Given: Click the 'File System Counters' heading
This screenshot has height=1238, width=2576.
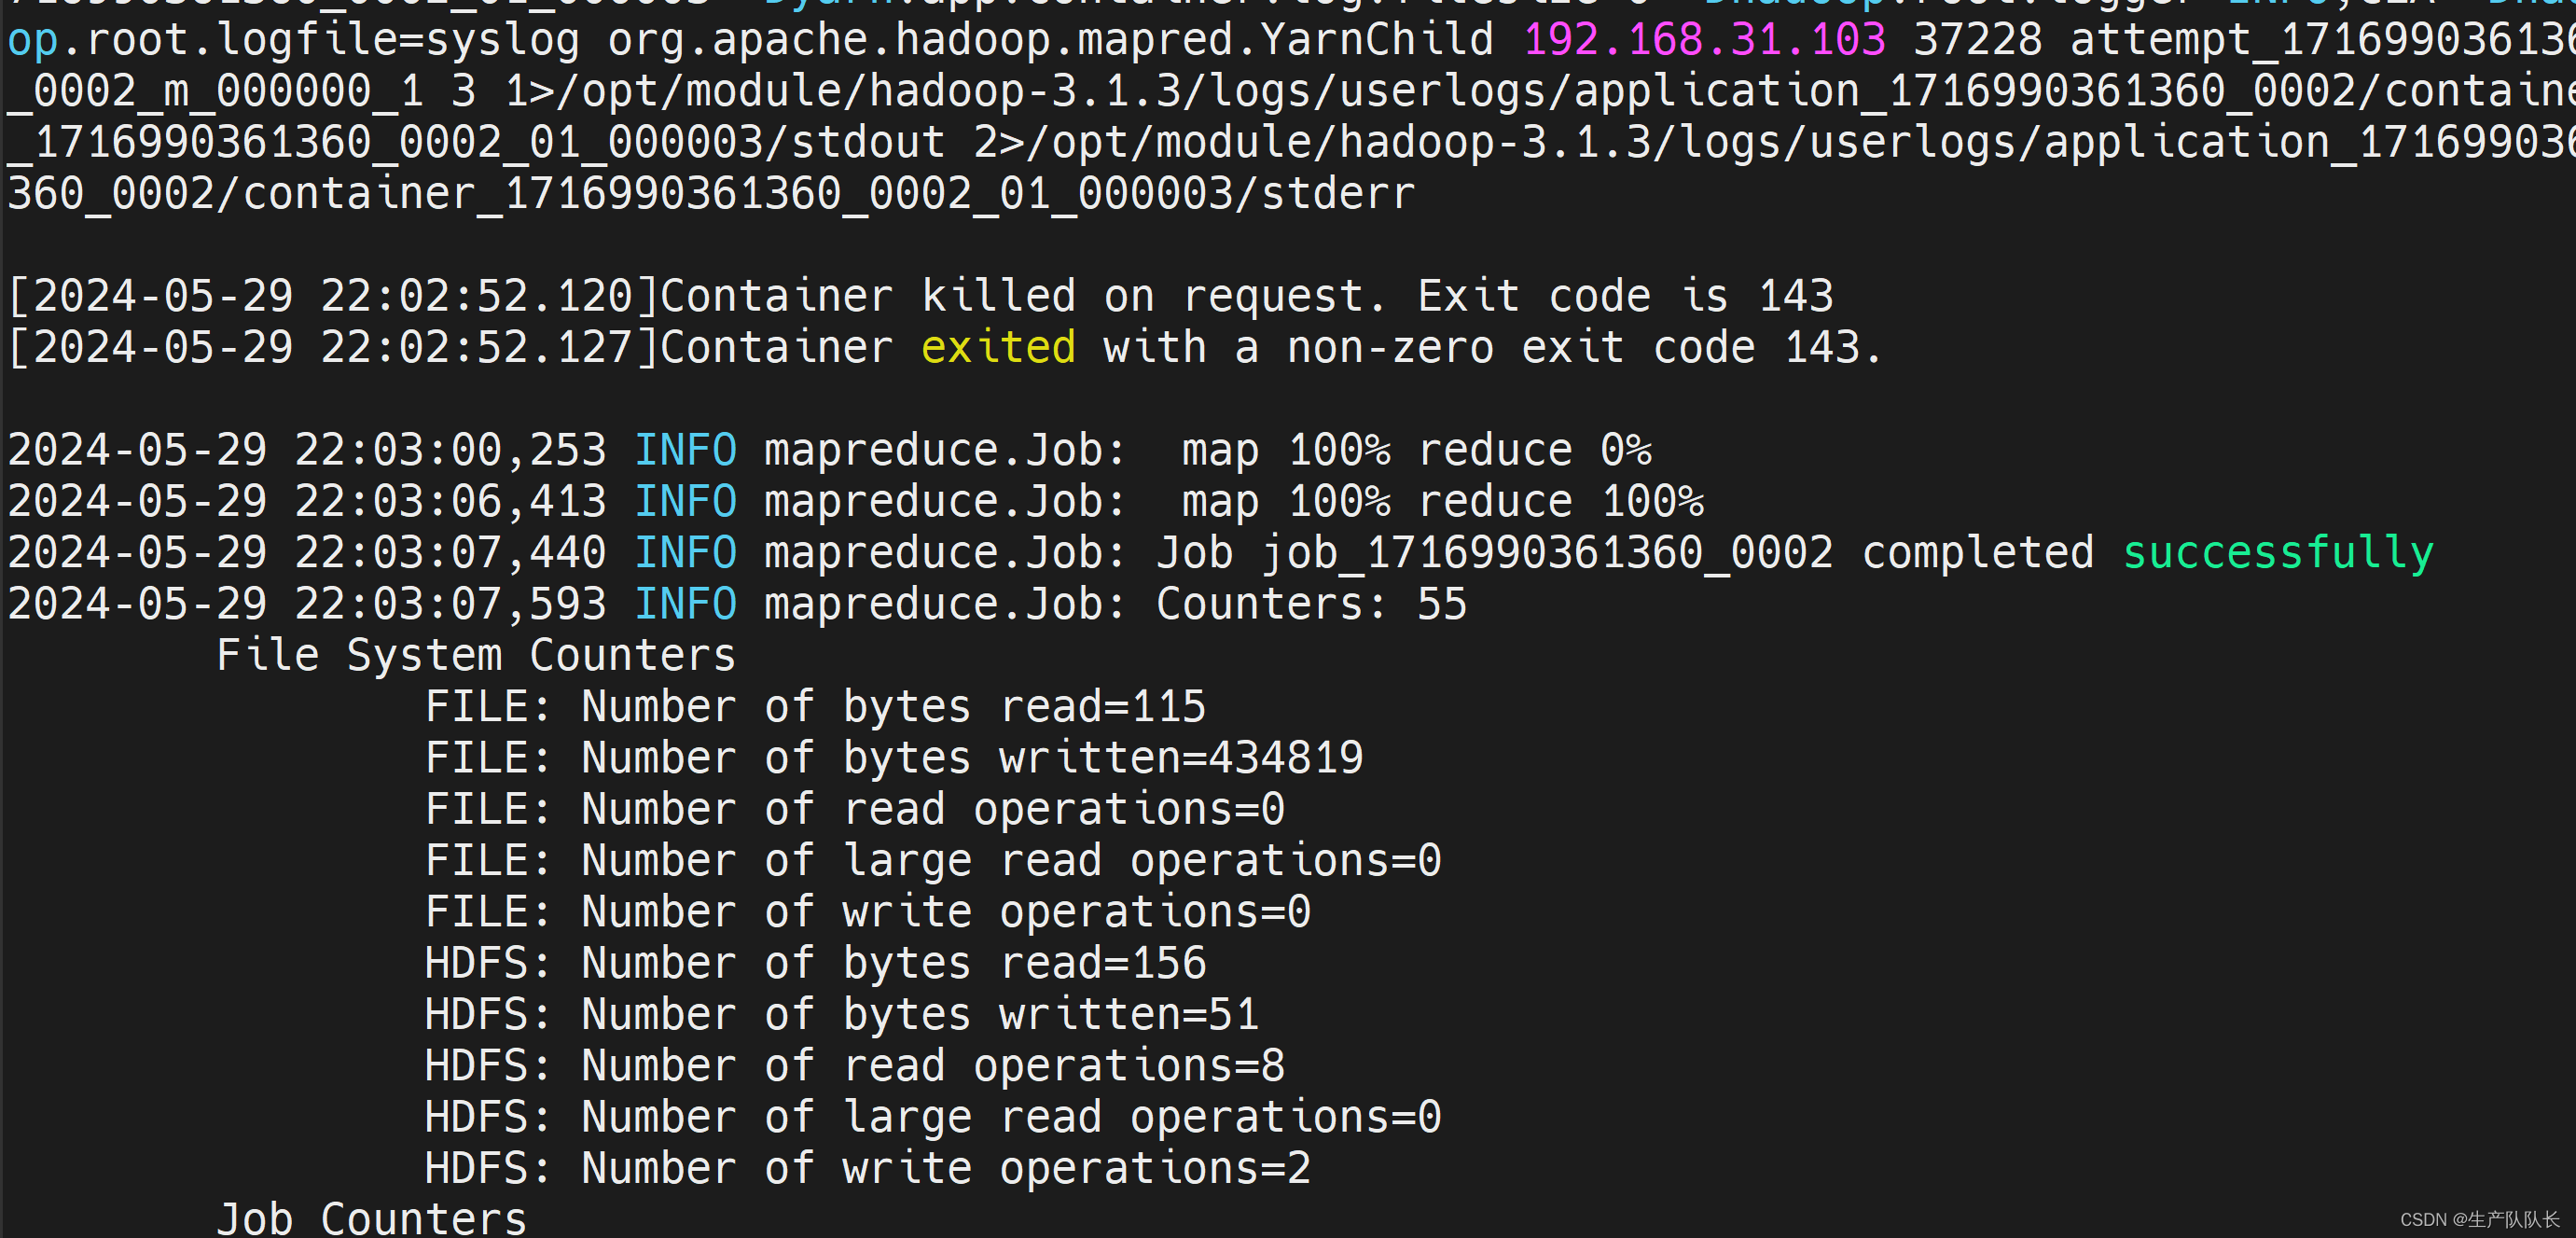Looking at the screenshot, I should point(476,656).
